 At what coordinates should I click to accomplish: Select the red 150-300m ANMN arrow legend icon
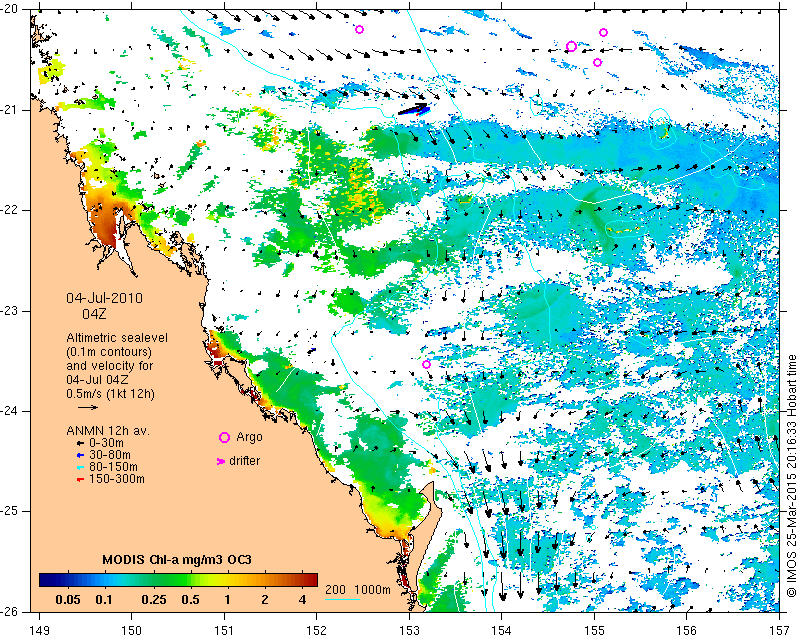pos(80,480)
